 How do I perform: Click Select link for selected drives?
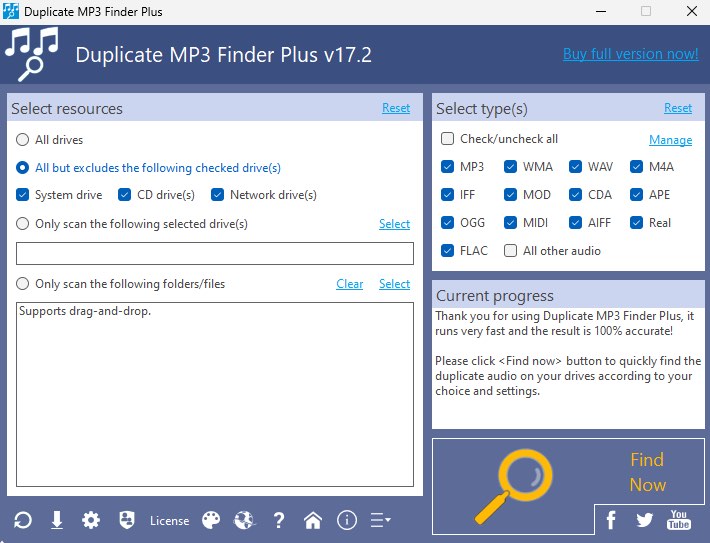(394, 224)
